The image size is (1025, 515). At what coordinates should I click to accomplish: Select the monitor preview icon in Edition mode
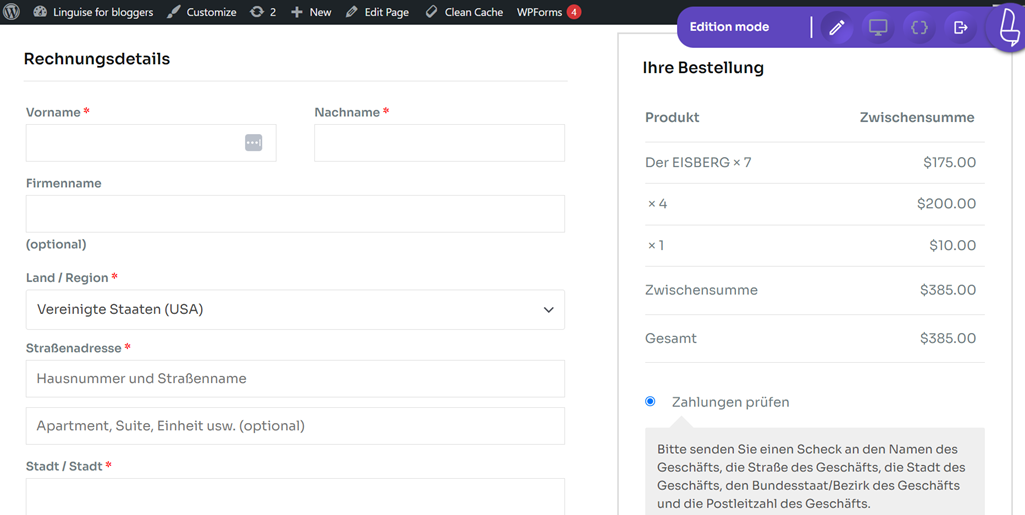tap(878, 27)
